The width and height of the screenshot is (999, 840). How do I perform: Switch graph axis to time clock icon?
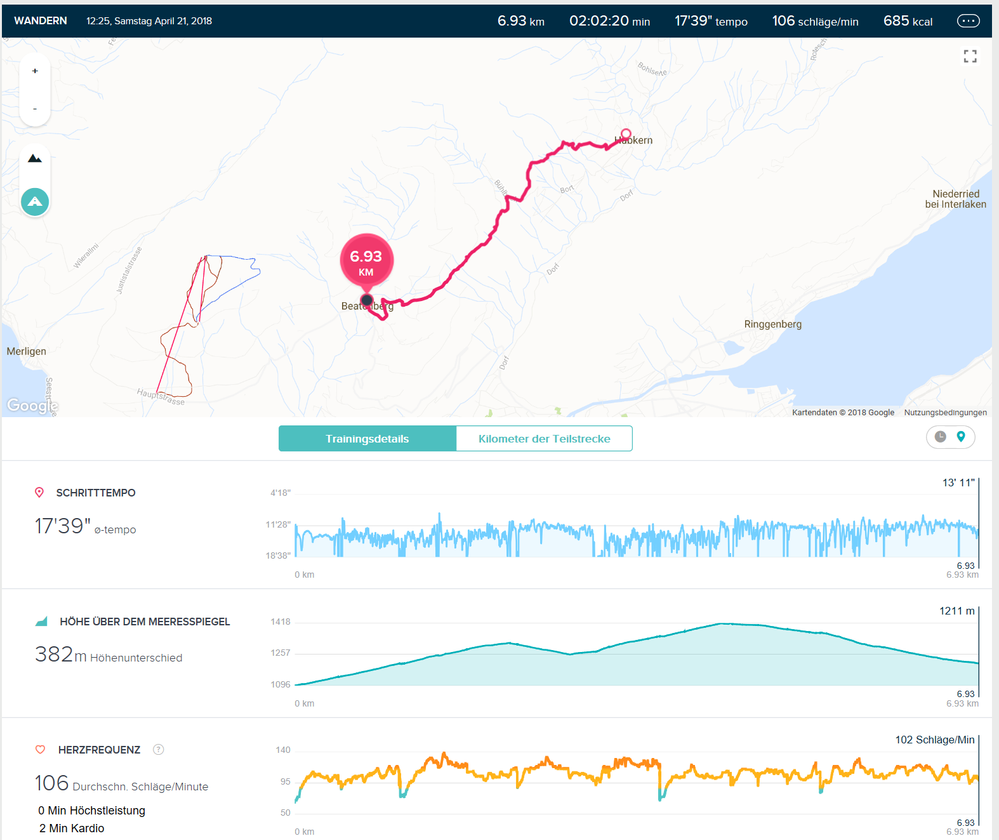(x=940, y=437)
